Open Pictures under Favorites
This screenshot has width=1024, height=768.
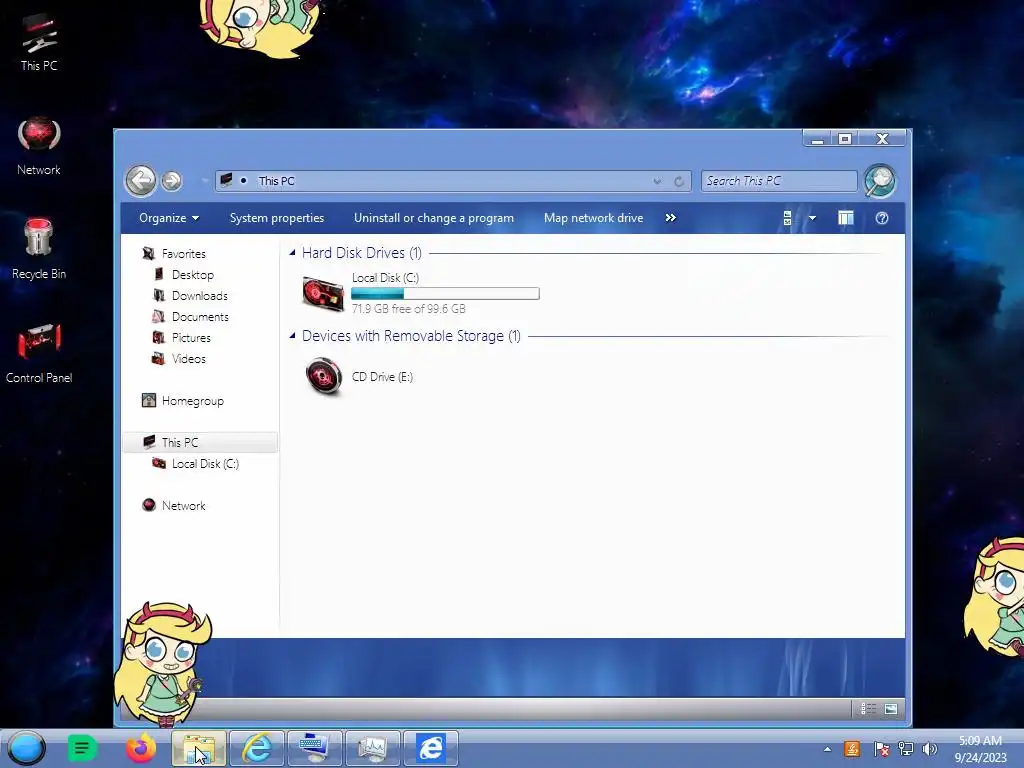tap(191, 338)
